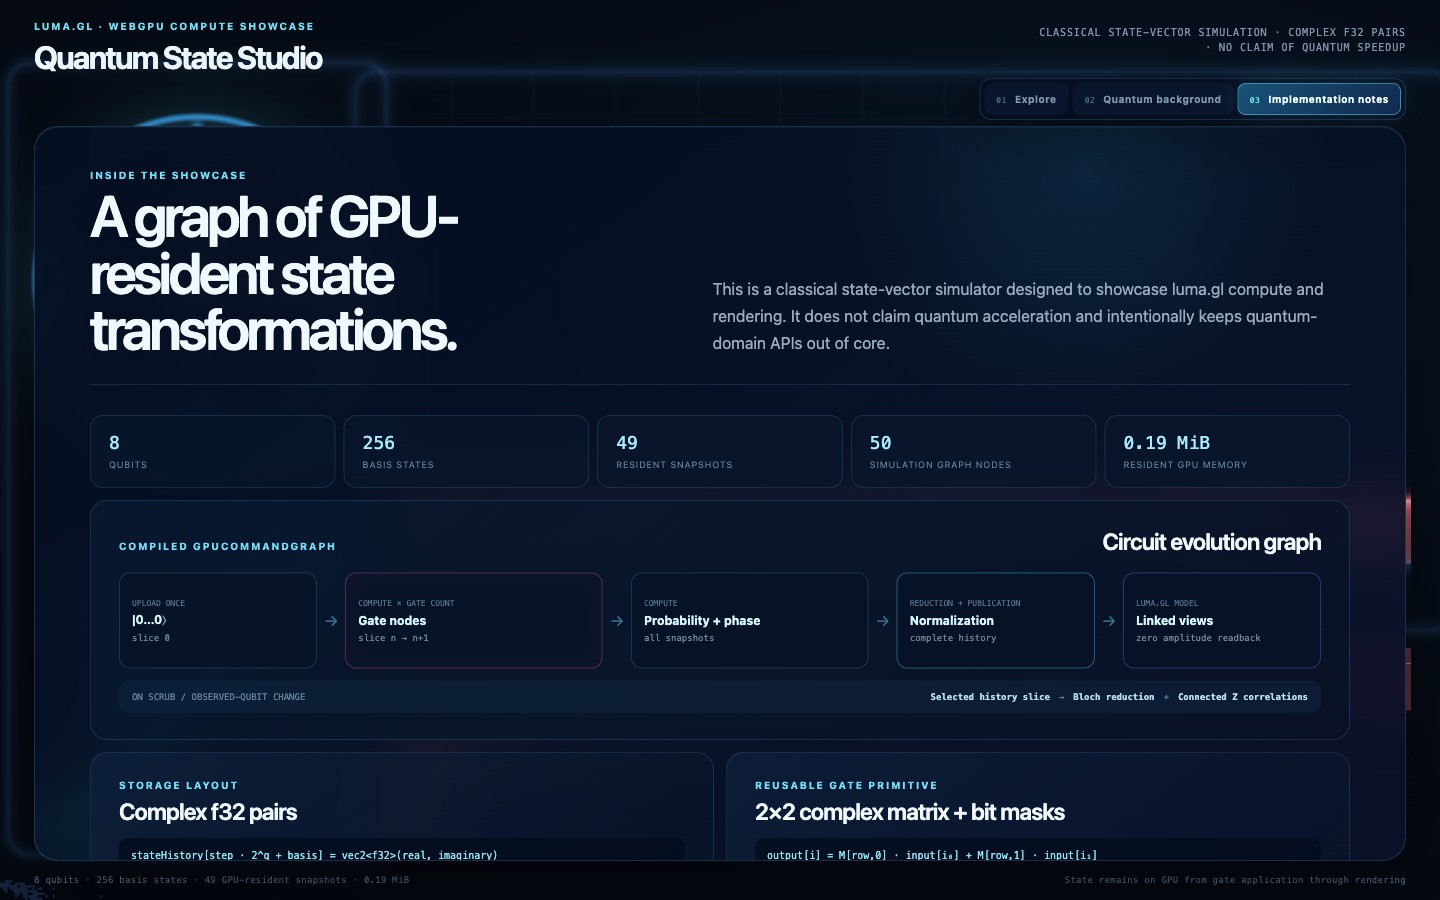The width and height of the screenshot is (1440, 900).
Task: Select the Gate nodes compute card
Action: [x=474, y=620]
